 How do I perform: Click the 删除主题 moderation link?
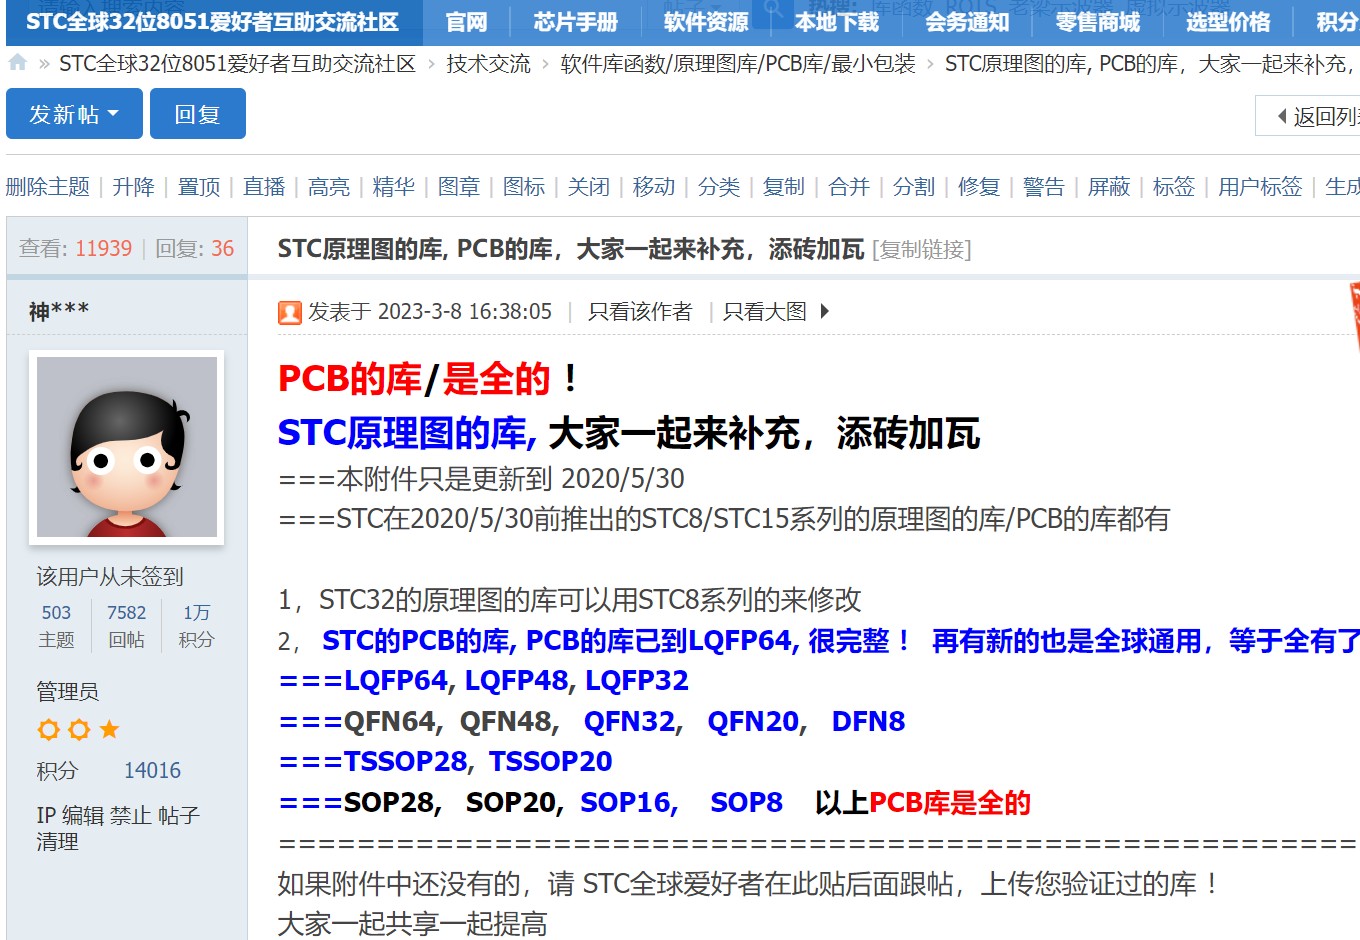point(48,187)
